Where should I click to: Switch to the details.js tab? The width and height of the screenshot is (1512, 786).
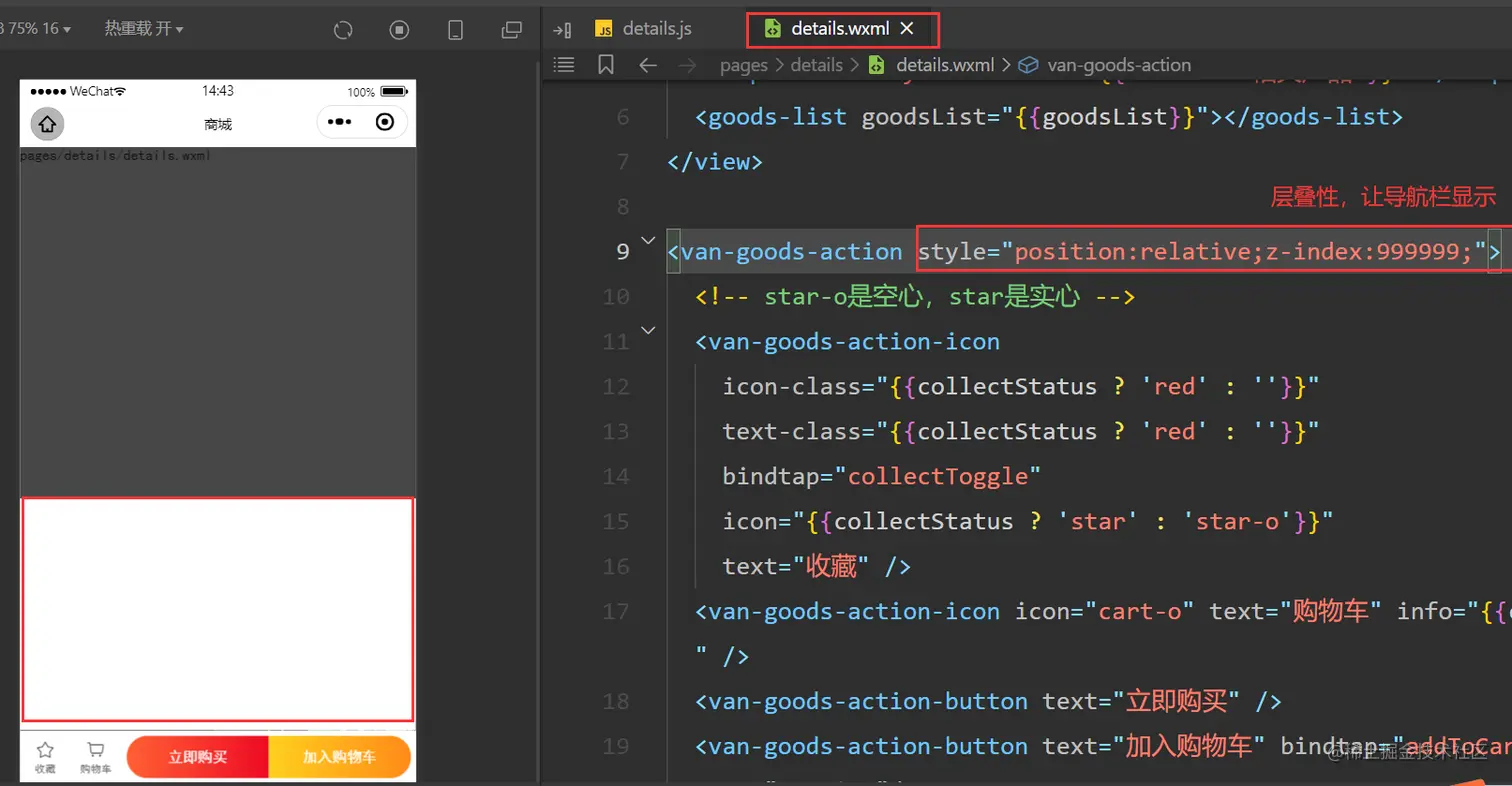(x=644, y=29)
